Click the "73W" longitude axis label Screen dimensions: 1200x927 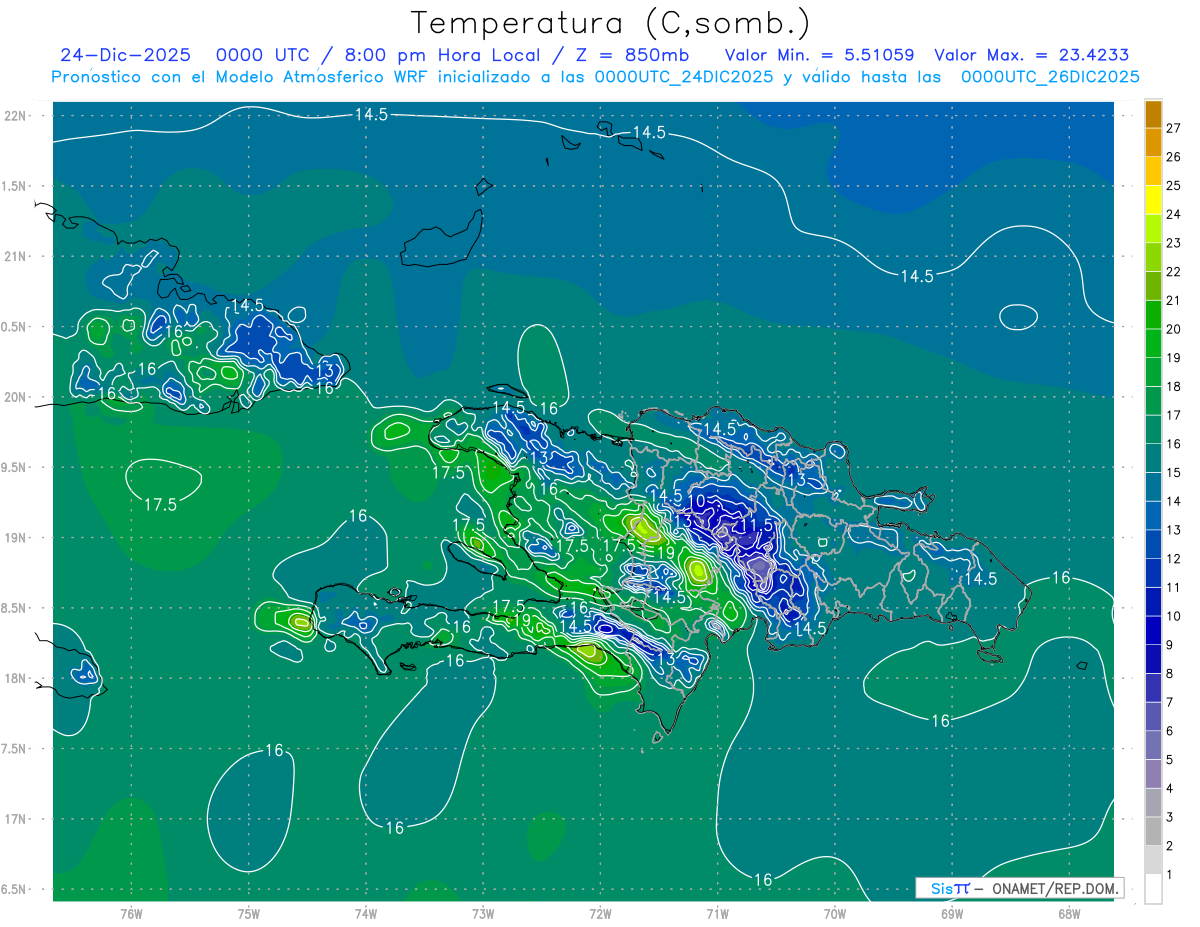(483, 913)
